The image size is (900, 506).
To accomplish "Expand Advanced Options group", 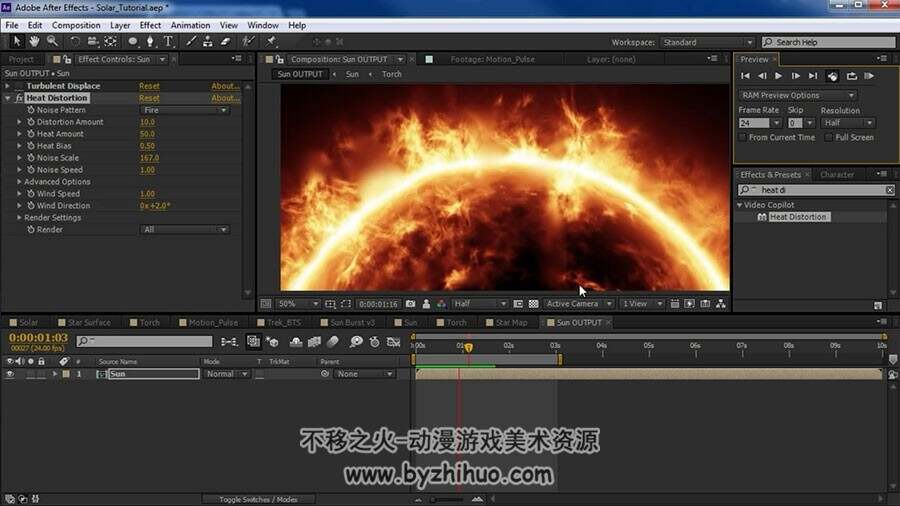I will pyautogui.click(x=19, y=181).
